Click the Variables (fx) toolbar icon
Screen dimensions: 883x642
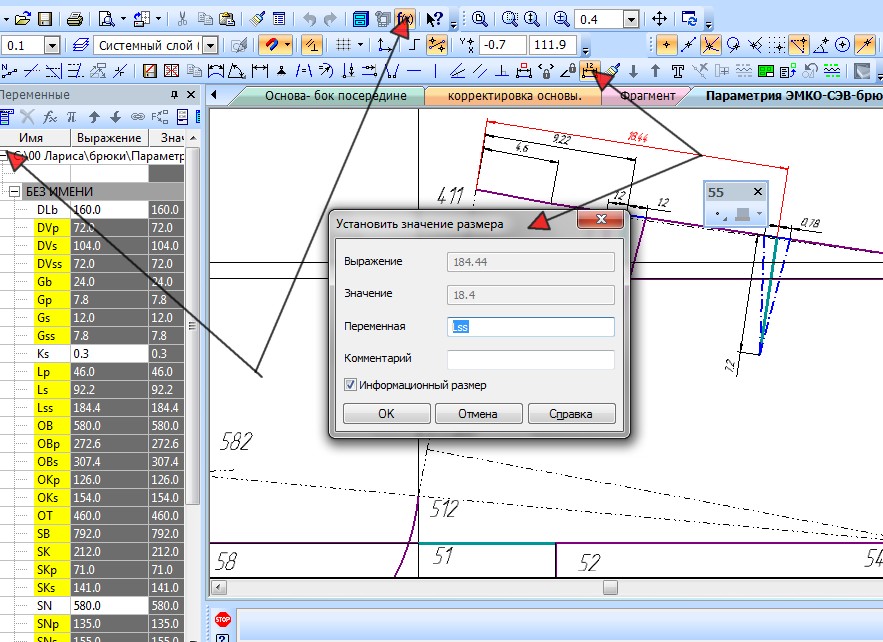point(405,19)
